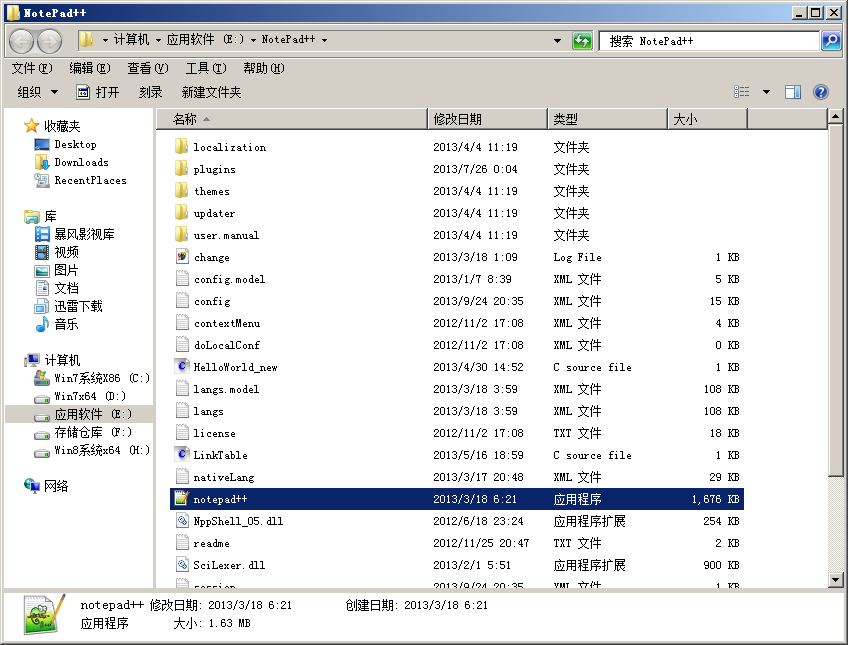
Task: Select the NppShell_05.dll file icon
Action: pyautogui.click(x=182, y=521)
